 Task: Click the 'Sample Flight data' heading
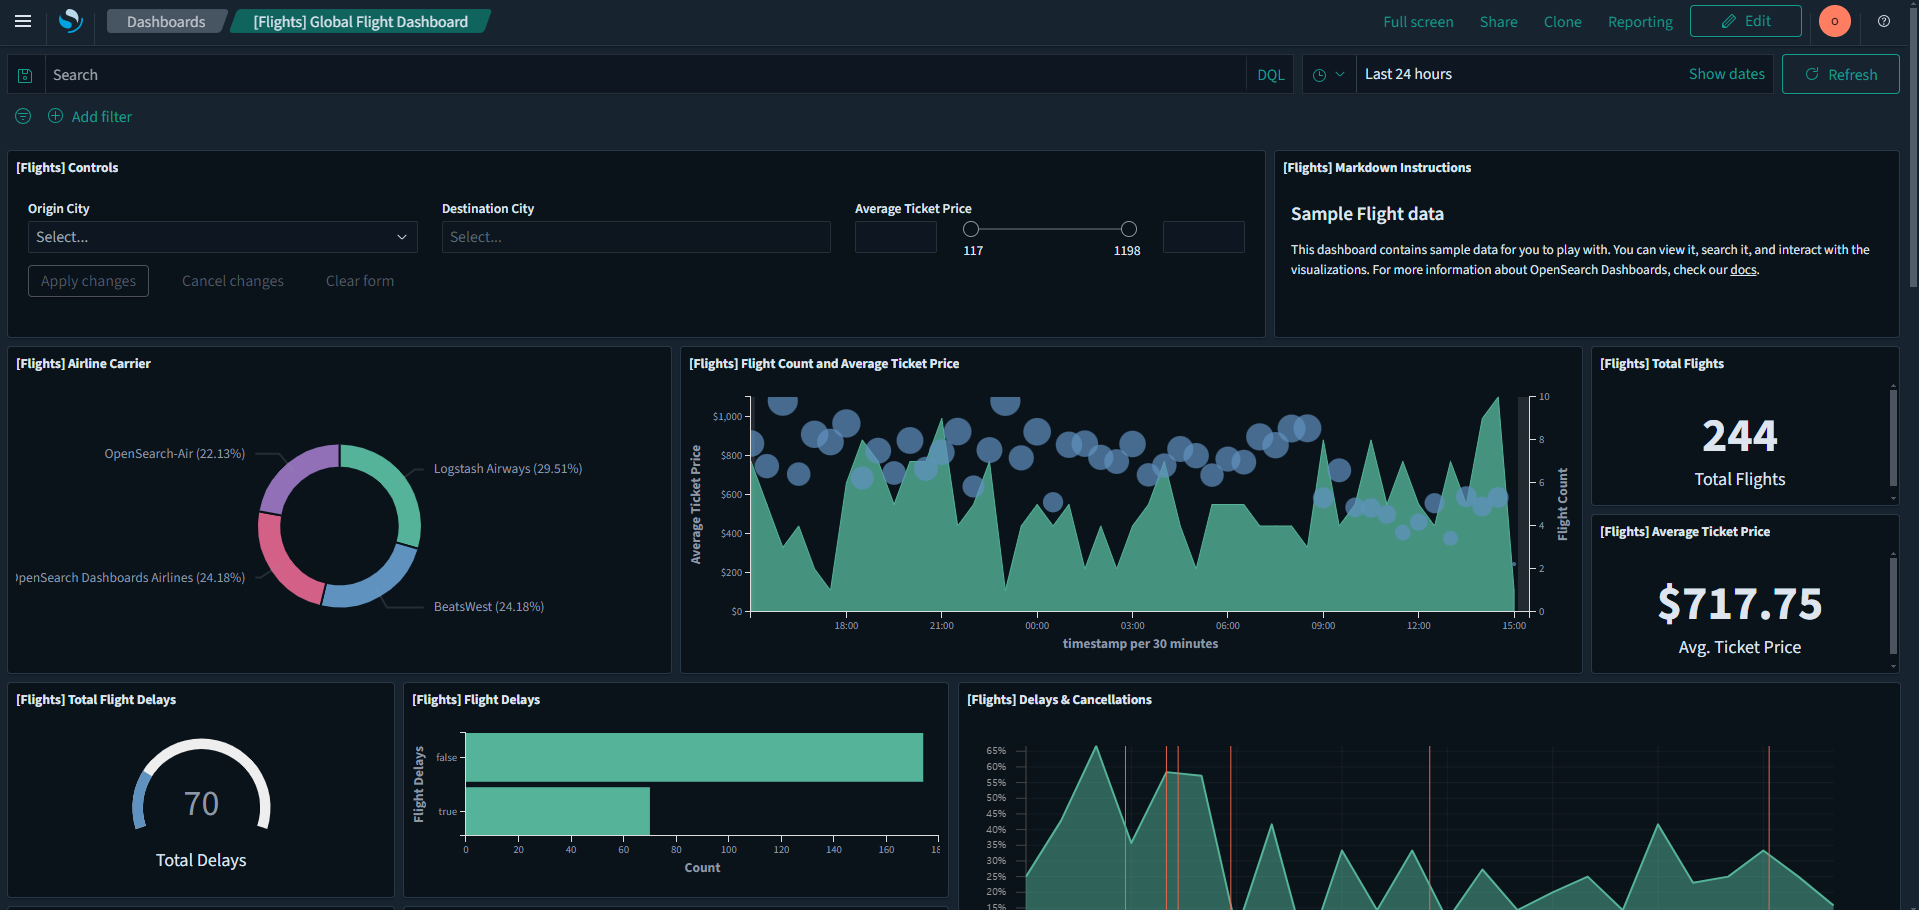click(x=1367, y=214)
